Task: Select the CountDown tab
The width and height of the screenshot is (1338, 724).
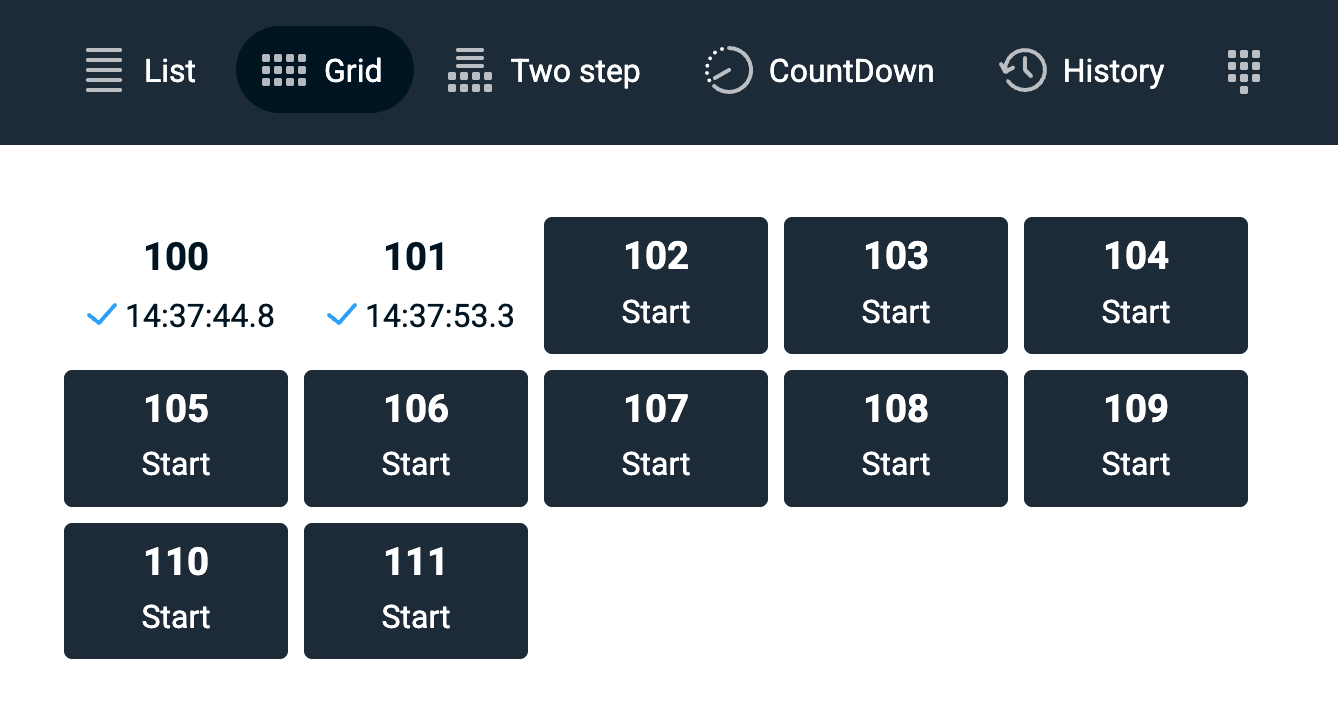Action: click(x=821, y=71)
